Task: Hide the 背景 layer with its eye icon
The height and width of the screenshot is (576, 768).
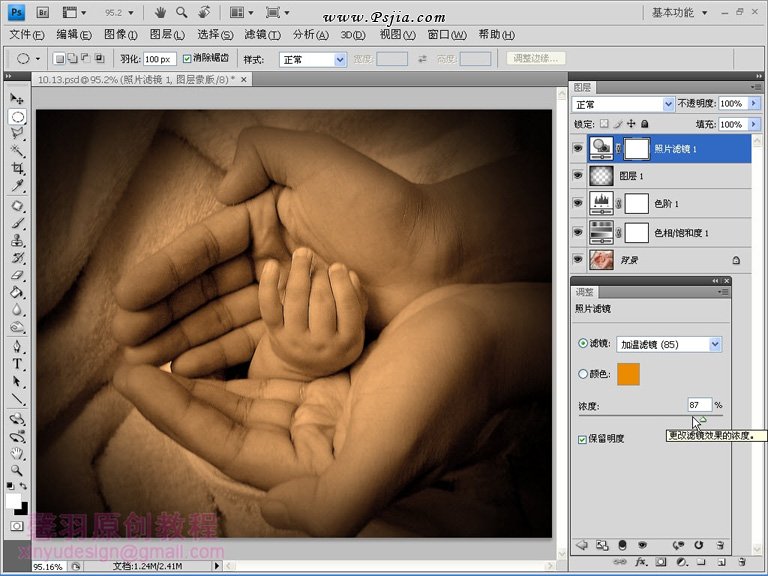Action: [x=577, y=260]
